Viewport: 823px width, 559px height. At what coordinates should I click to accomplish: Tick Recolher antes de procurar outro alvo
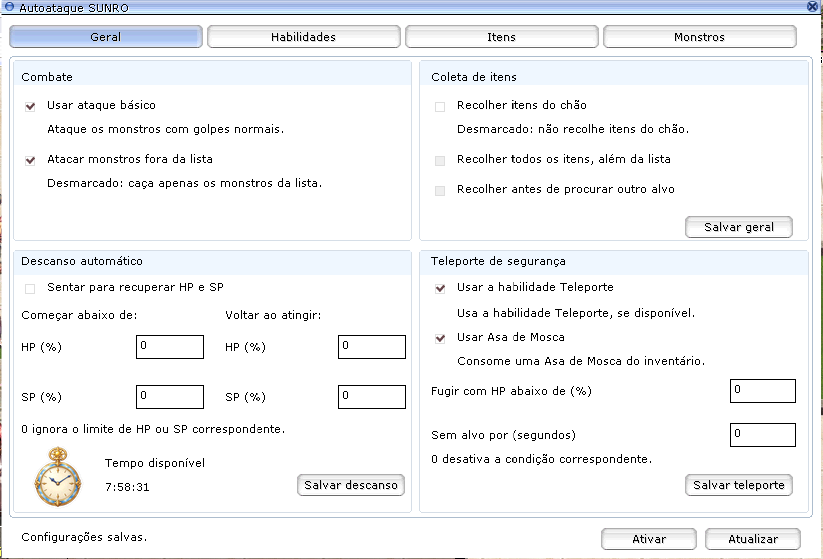[x=440, y=191]
